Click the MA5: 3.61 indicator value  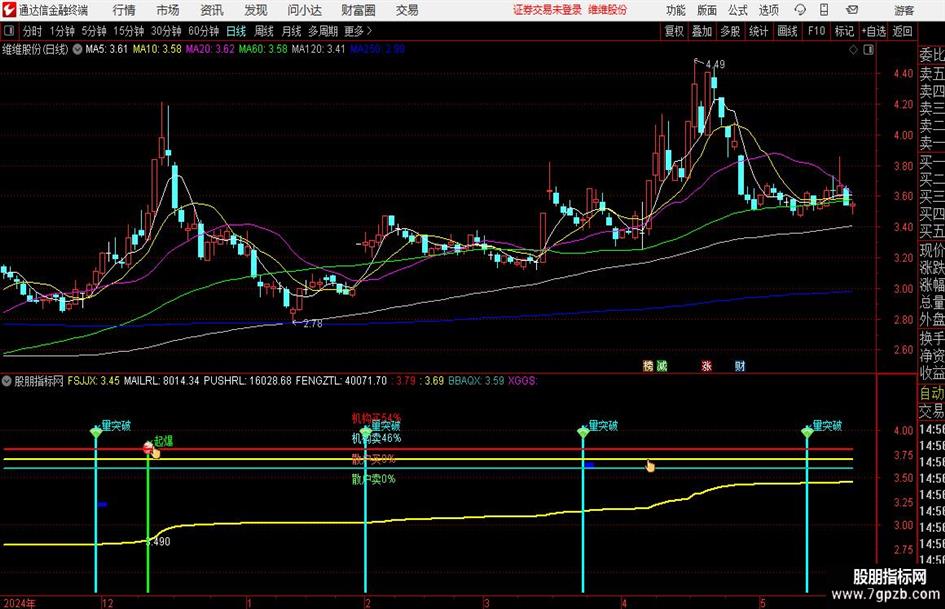click(107, 49)
